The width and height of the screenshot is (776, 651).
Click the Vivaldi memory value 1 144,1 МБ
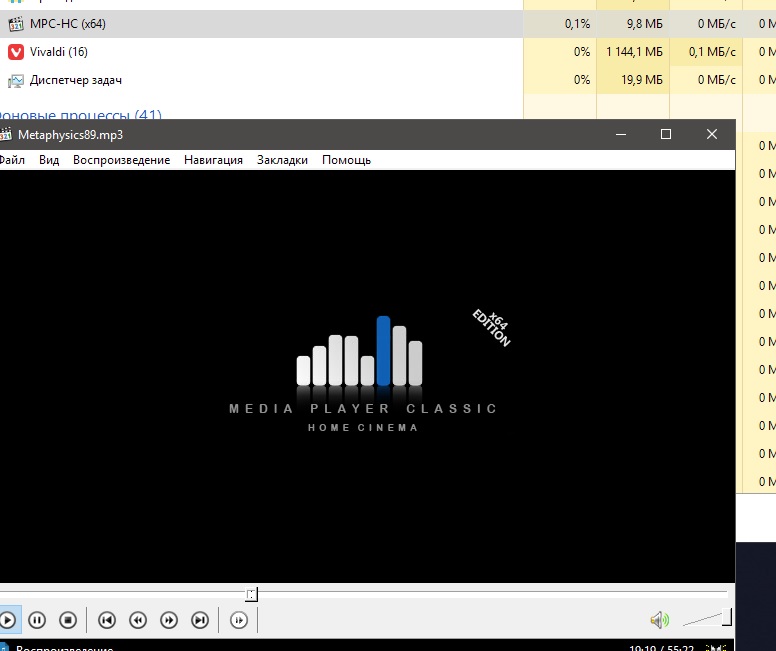(634, 51)
